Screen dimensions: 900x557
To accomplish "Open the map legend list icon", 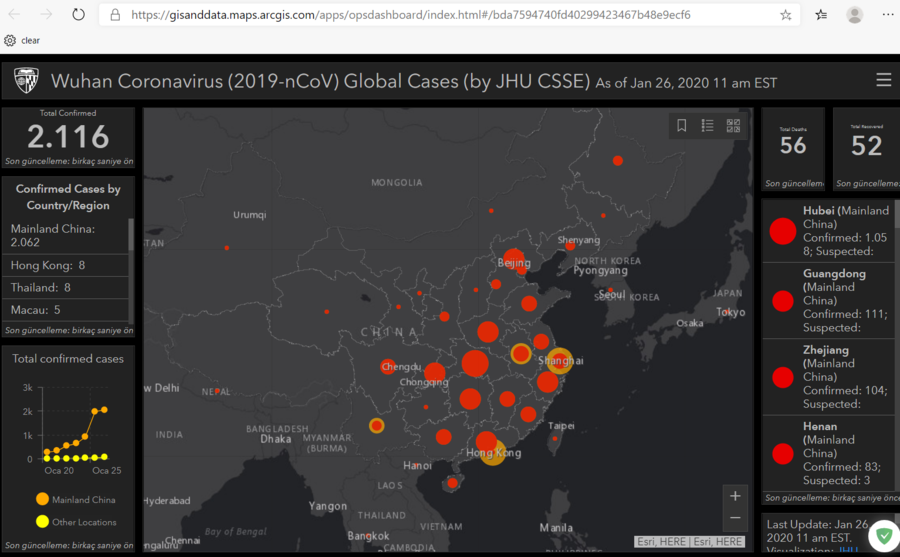I will click(x=708, y=125).
